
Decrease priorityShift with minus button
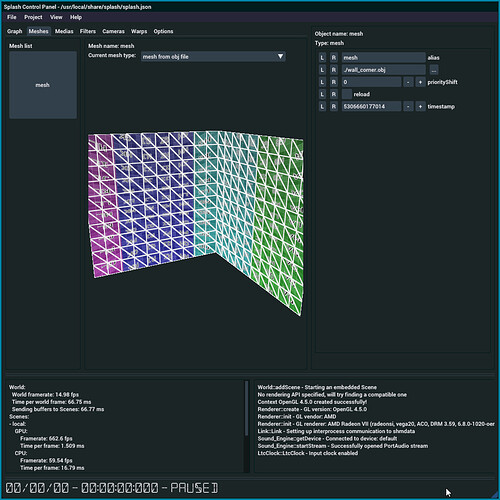pos(408,82)
